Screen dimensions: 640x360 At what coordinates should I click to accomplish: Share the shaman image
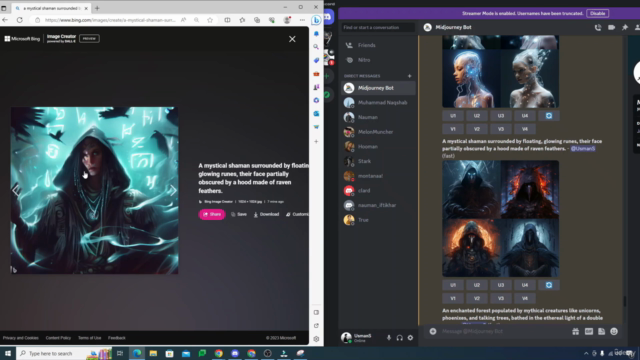click(212, 214)
